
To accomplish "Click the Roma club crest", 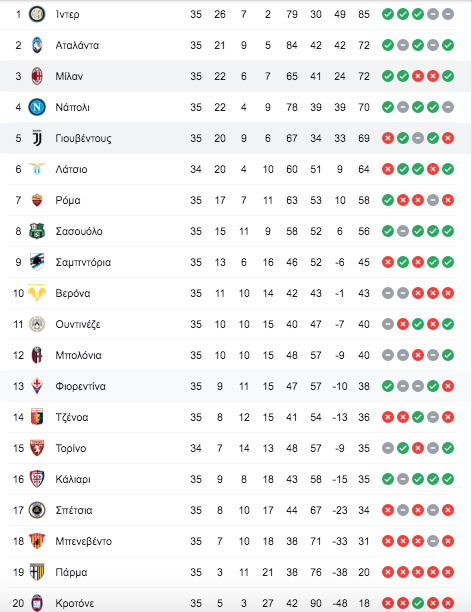I will 37,200.
